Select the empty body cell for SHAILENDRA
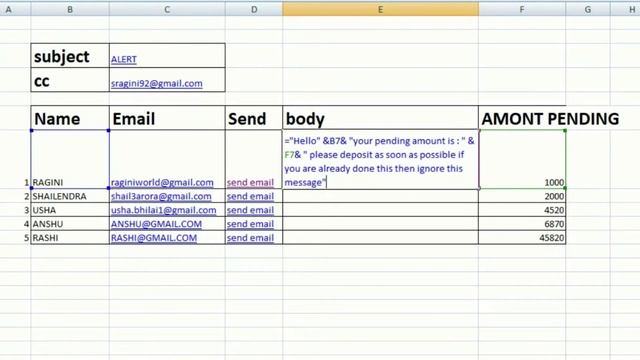Viewport: 640px width, 360px height. 380,196
